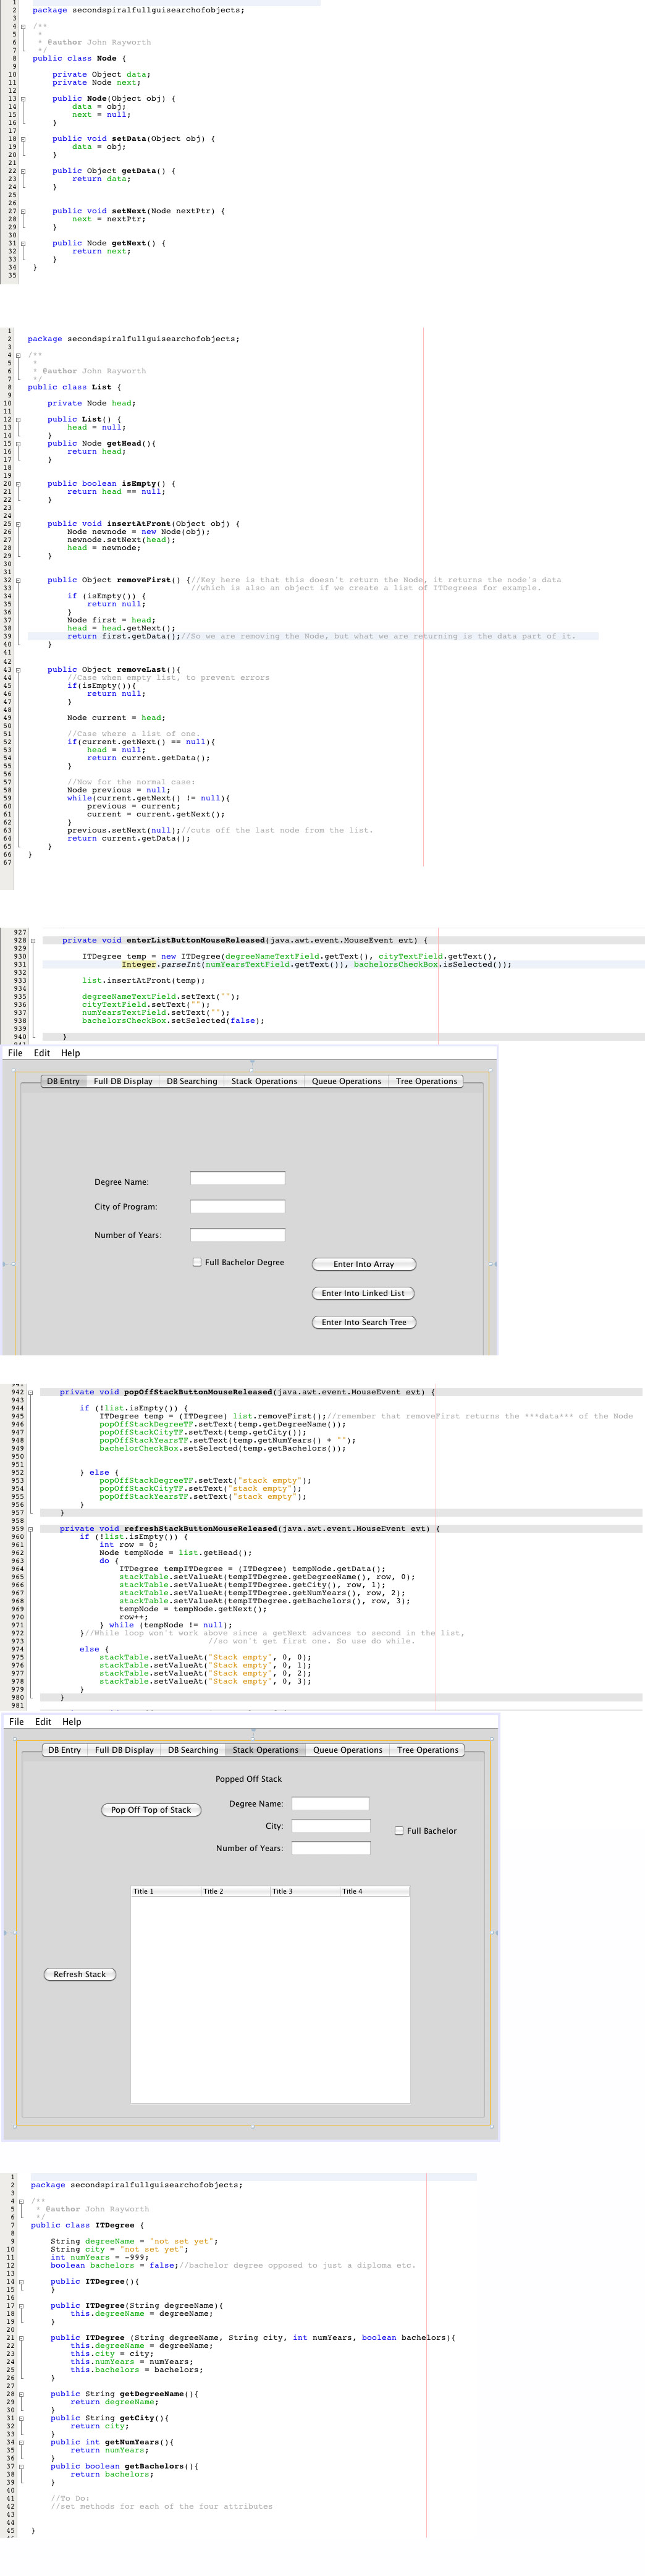The width and height of the screenshot is (645, 2576).
Task: Switch to Queue Operations tab above Popped Off Stack
Action: [x=347, y=1750]
